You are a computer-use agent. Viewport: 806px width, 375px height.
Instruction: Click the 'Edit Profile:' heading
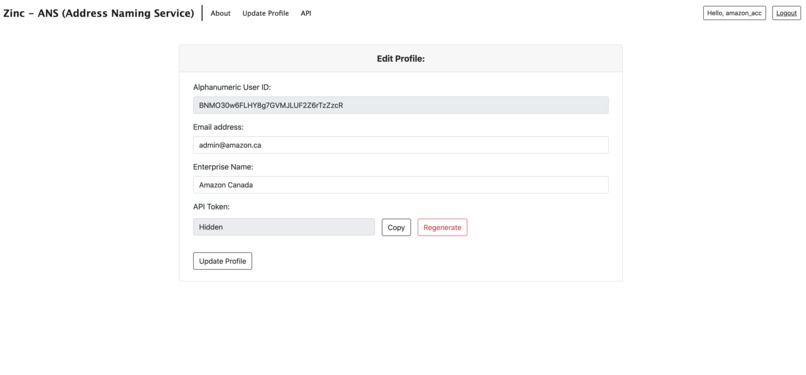click(401, 59)
